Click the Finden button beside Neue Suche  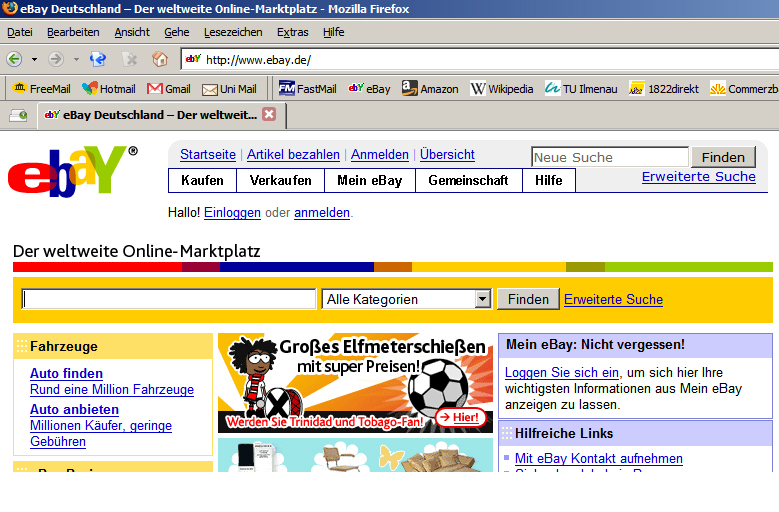tap(722, 157)
